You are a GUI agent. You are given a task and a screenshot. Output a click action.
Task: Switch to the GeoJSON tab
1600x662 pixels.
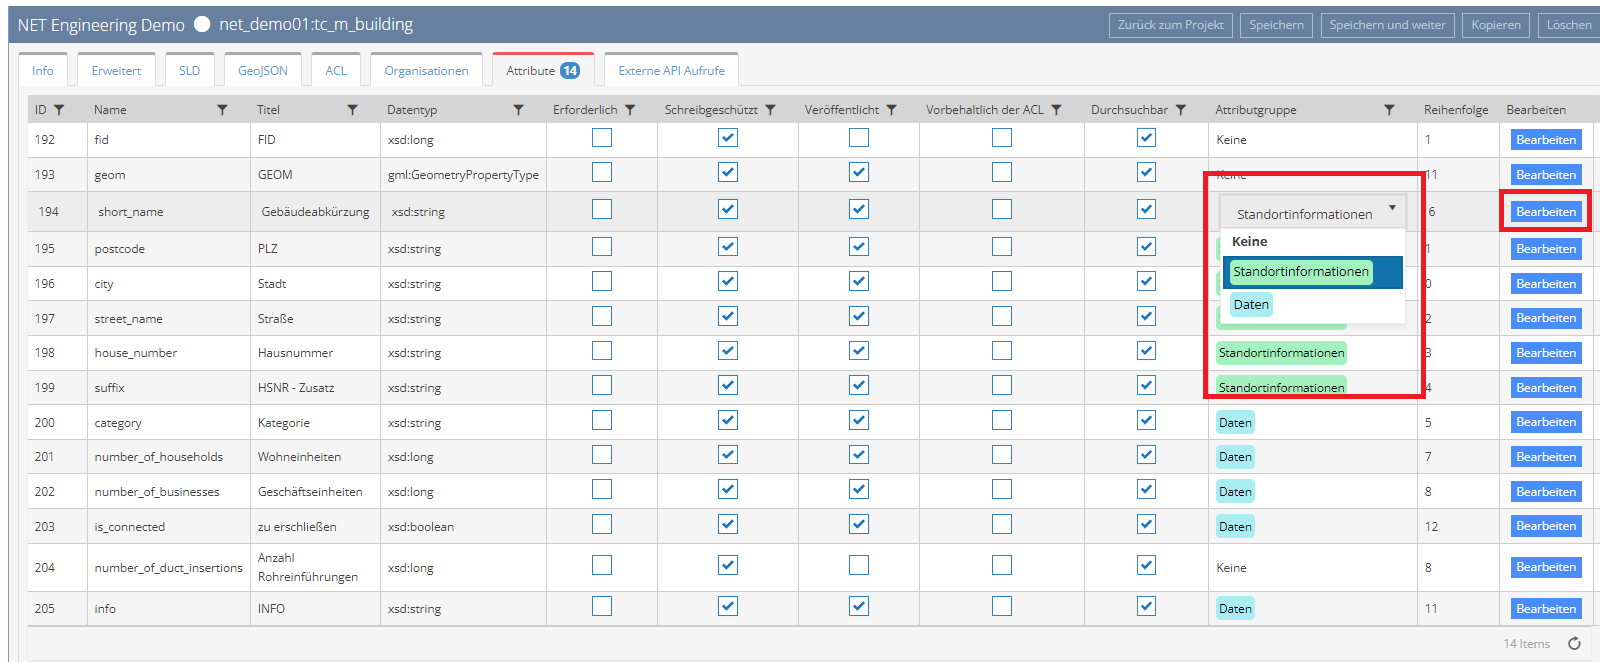coord(263,70)
